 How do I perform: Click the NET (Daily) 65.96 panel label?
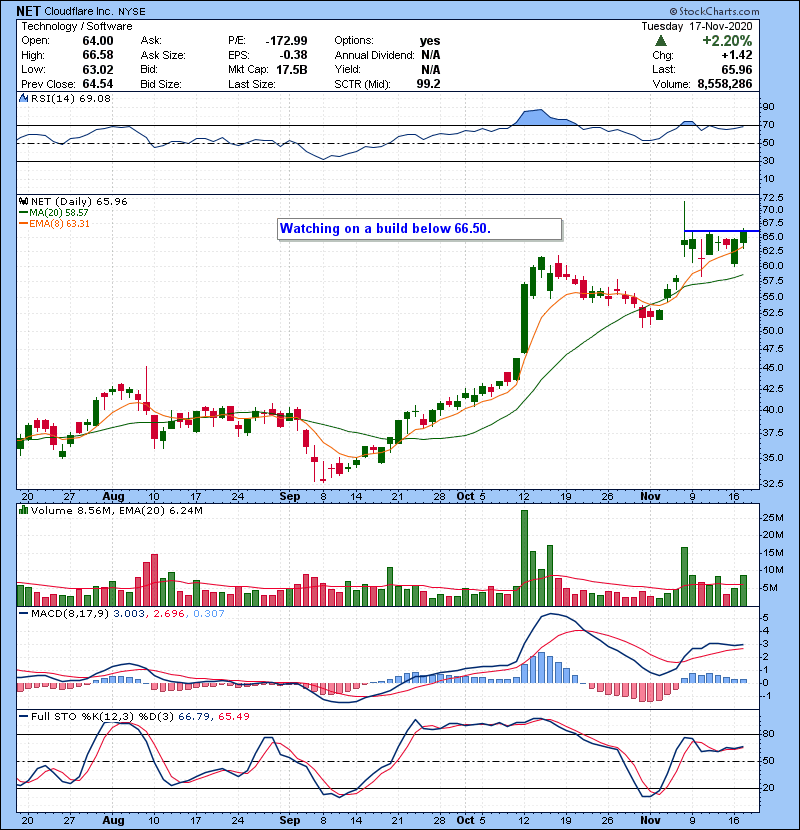[79, 201]
